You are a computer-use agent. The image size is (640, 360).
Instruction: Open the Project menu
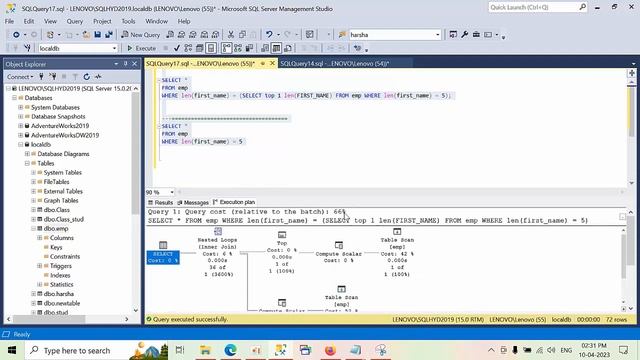(x=102, y=21)
